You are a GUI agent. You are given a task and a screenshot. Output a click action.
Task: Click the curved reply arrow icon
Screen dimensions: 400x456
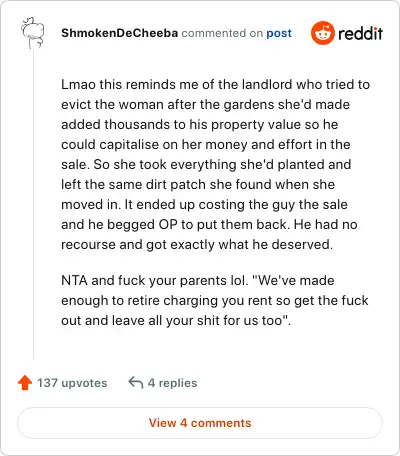tap(136, 382)
